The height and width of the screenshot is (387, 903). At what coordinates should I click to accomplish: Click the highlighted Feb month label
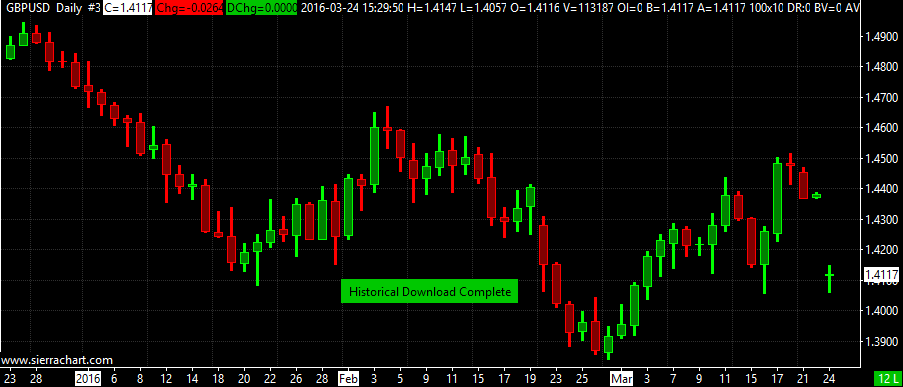[x=347, y=378]
